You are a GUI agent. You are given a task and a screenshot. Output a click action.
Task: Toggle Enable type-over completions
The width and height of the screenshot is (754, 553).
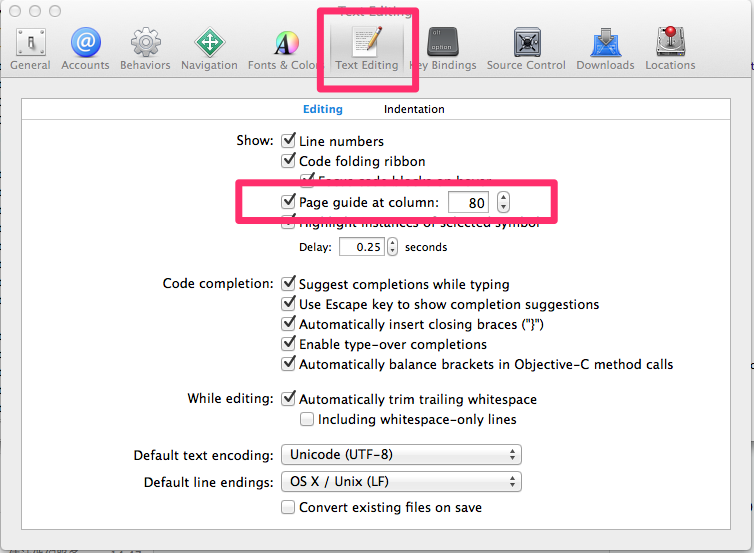click(289, 344)
